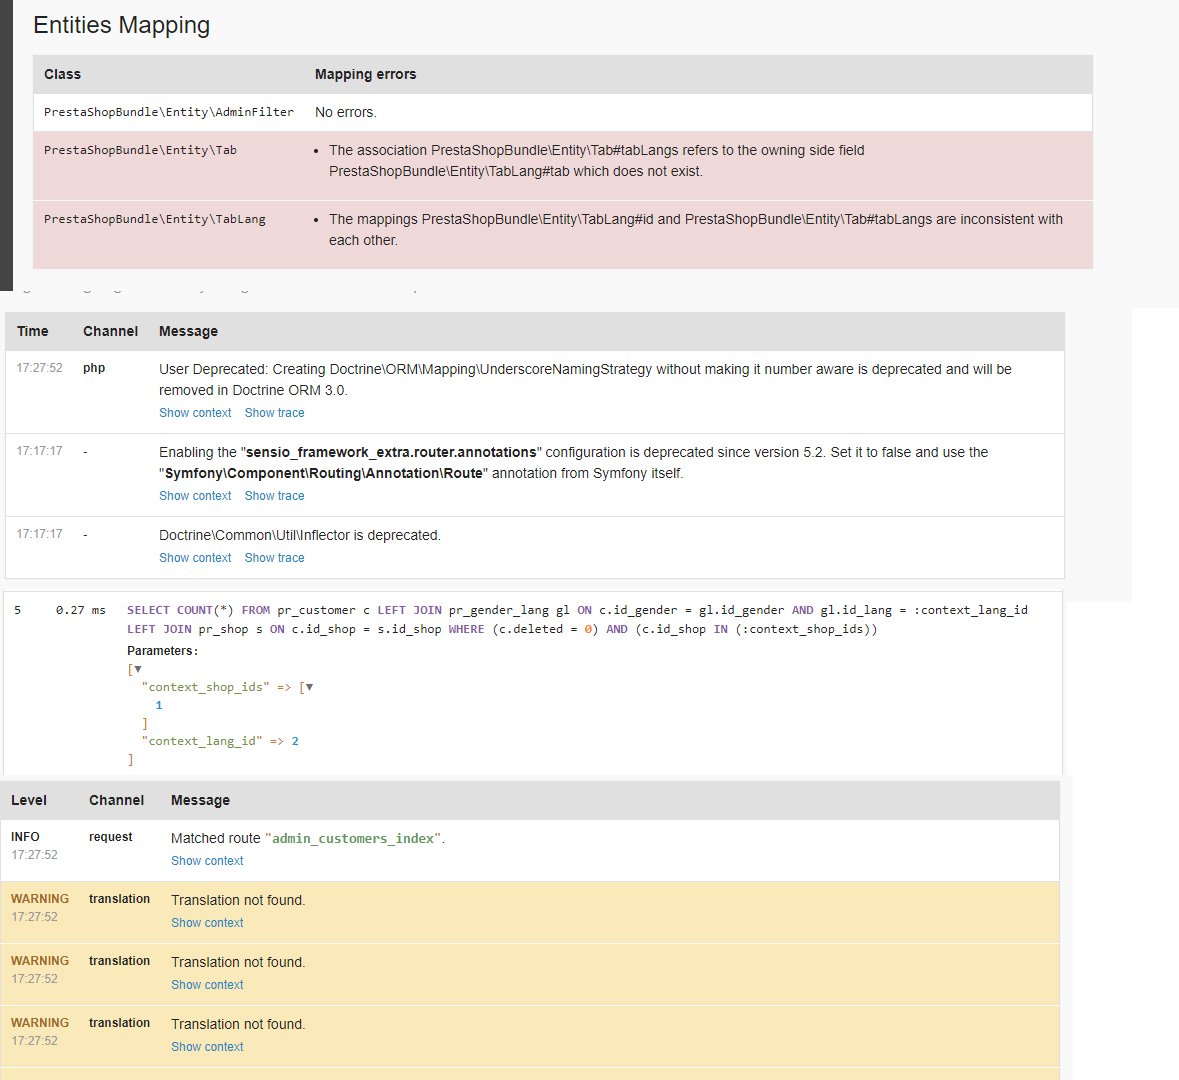Select PrestaShopBundle\Entity\AdminFilter class cell
1179x1080 pixels.
[x=168, y=112]
